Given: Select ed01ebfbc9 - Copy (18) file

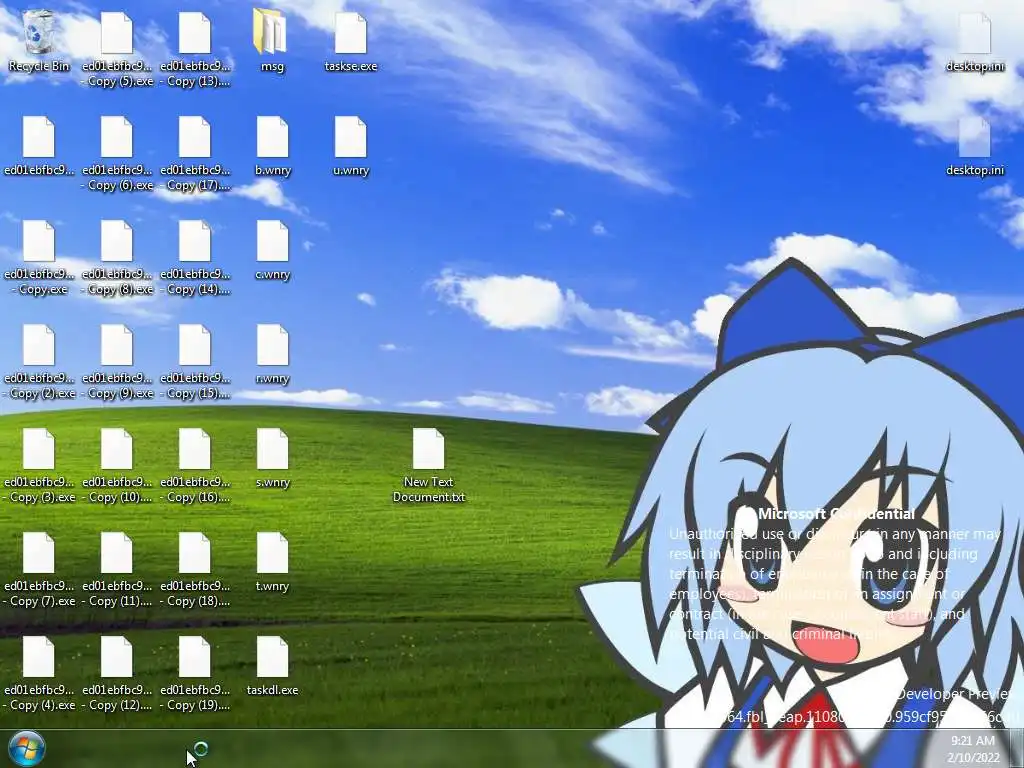Looking at the screenshot, I should point(195,569).
